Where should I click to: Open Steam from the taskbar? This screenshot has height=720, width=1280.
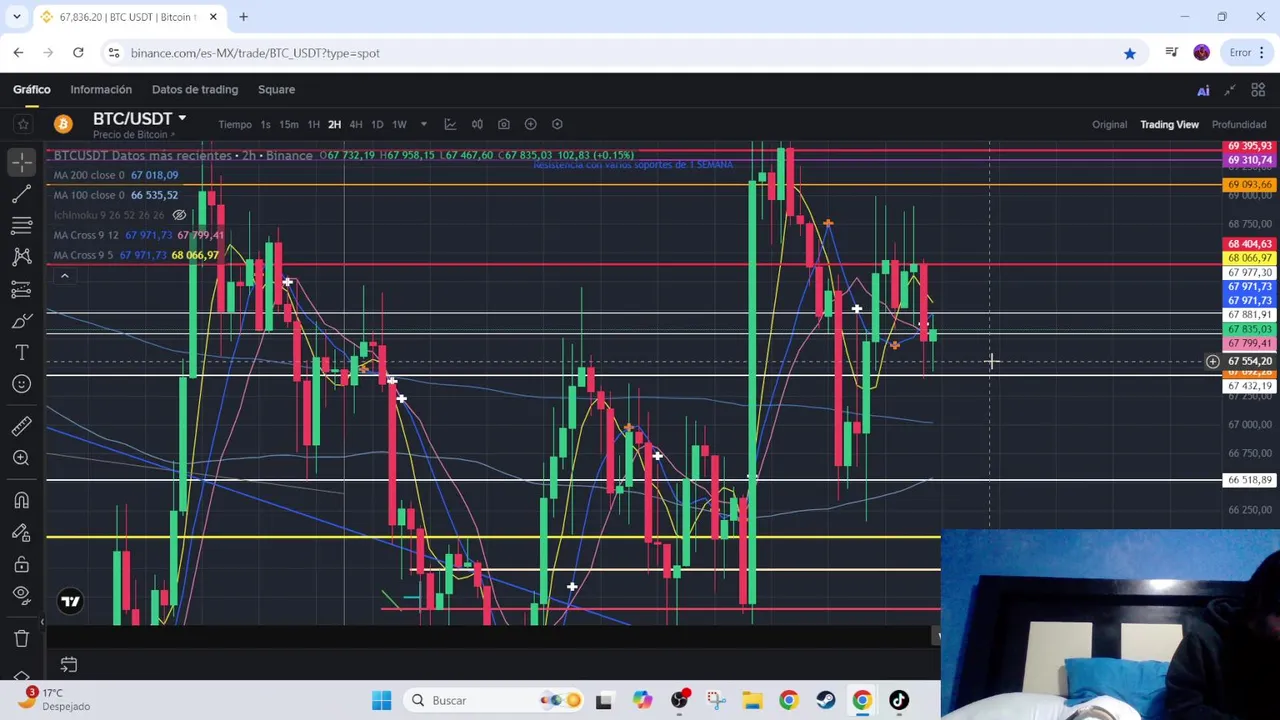coord(825,700)
